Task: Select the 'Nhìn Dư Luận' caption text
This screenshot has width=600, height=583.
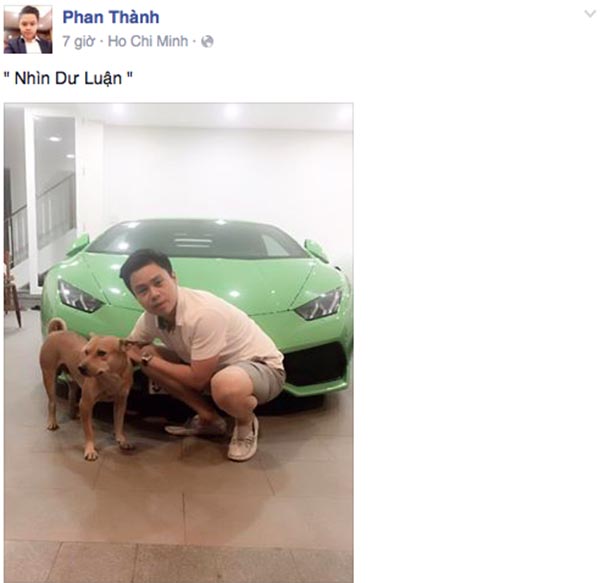Action: [x=68, y=78]
